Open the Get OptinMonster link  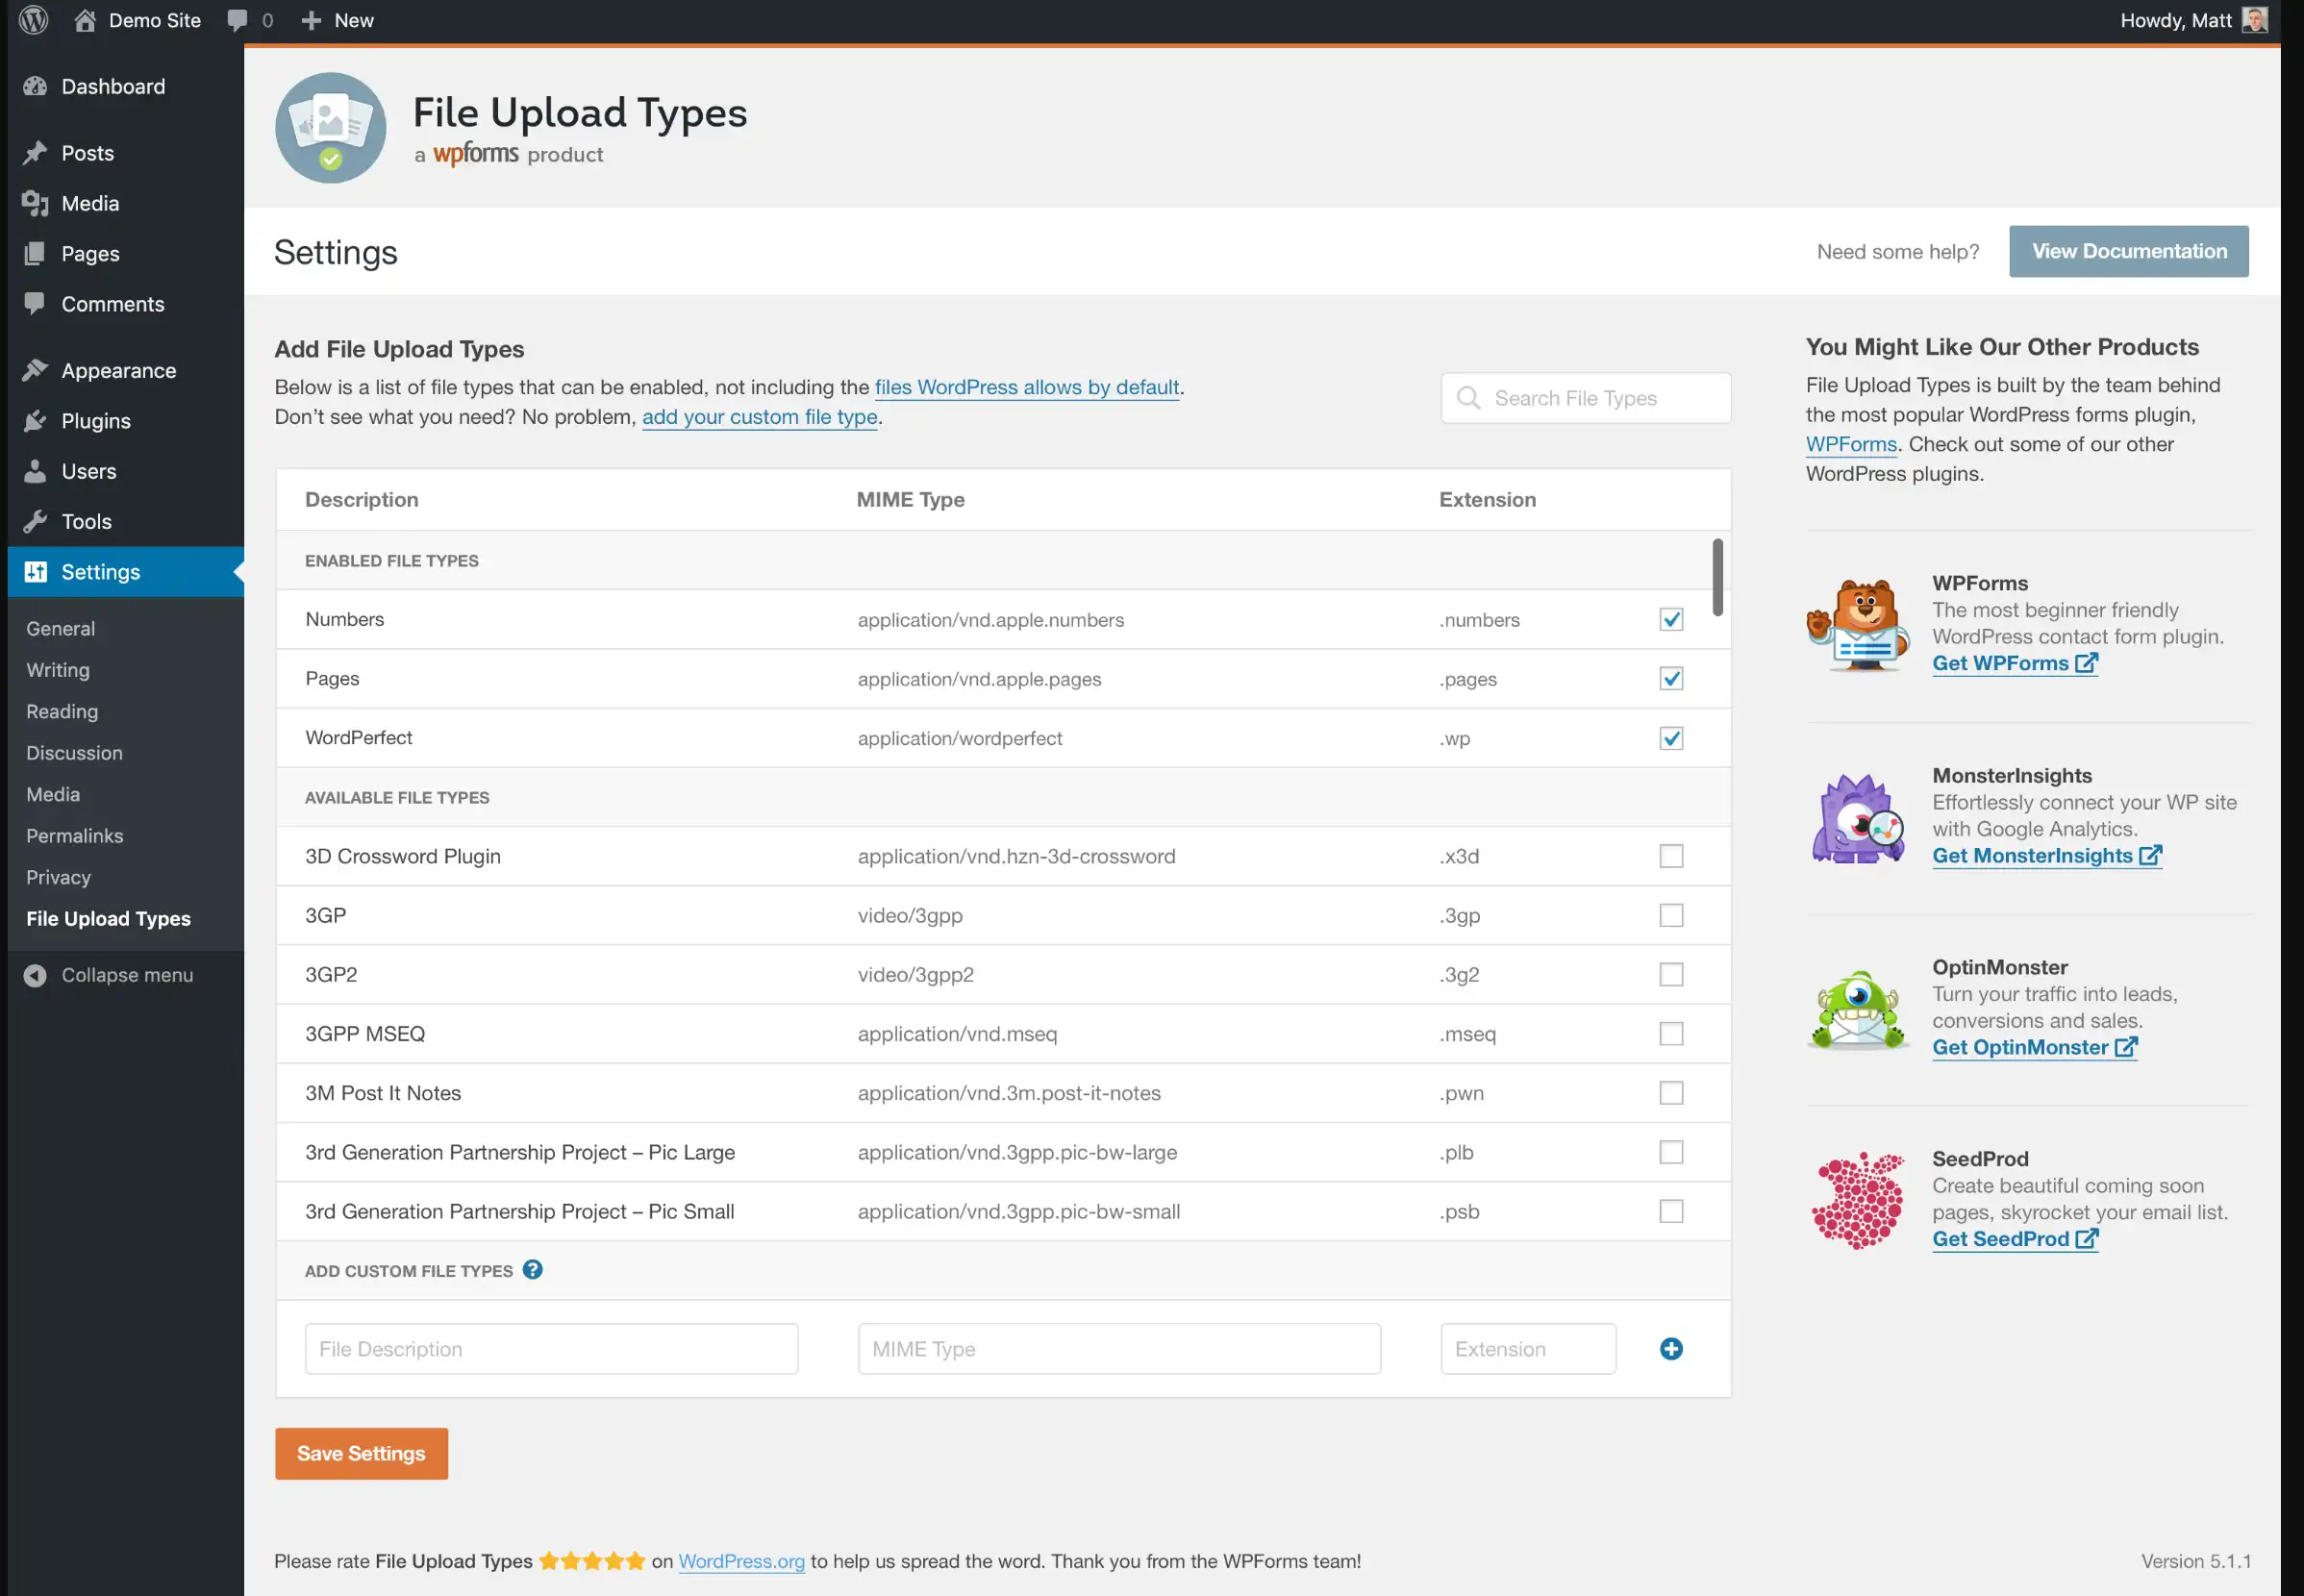[2035, 1047]
